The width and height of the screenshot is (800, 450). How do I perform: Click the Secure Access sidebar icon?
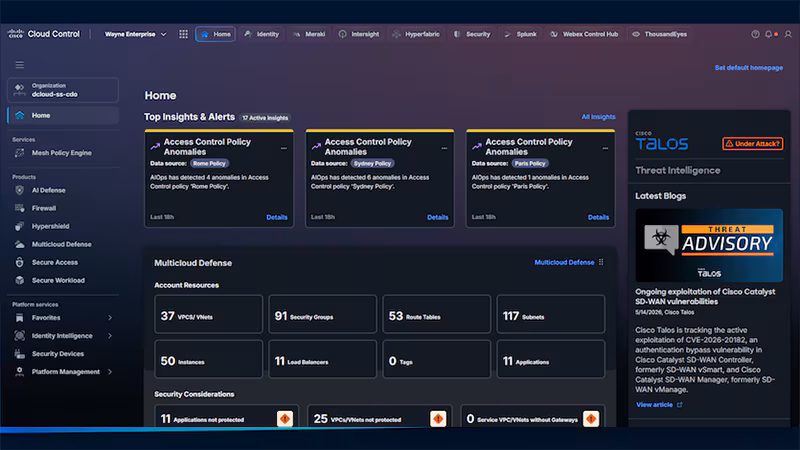pos(19,262)
